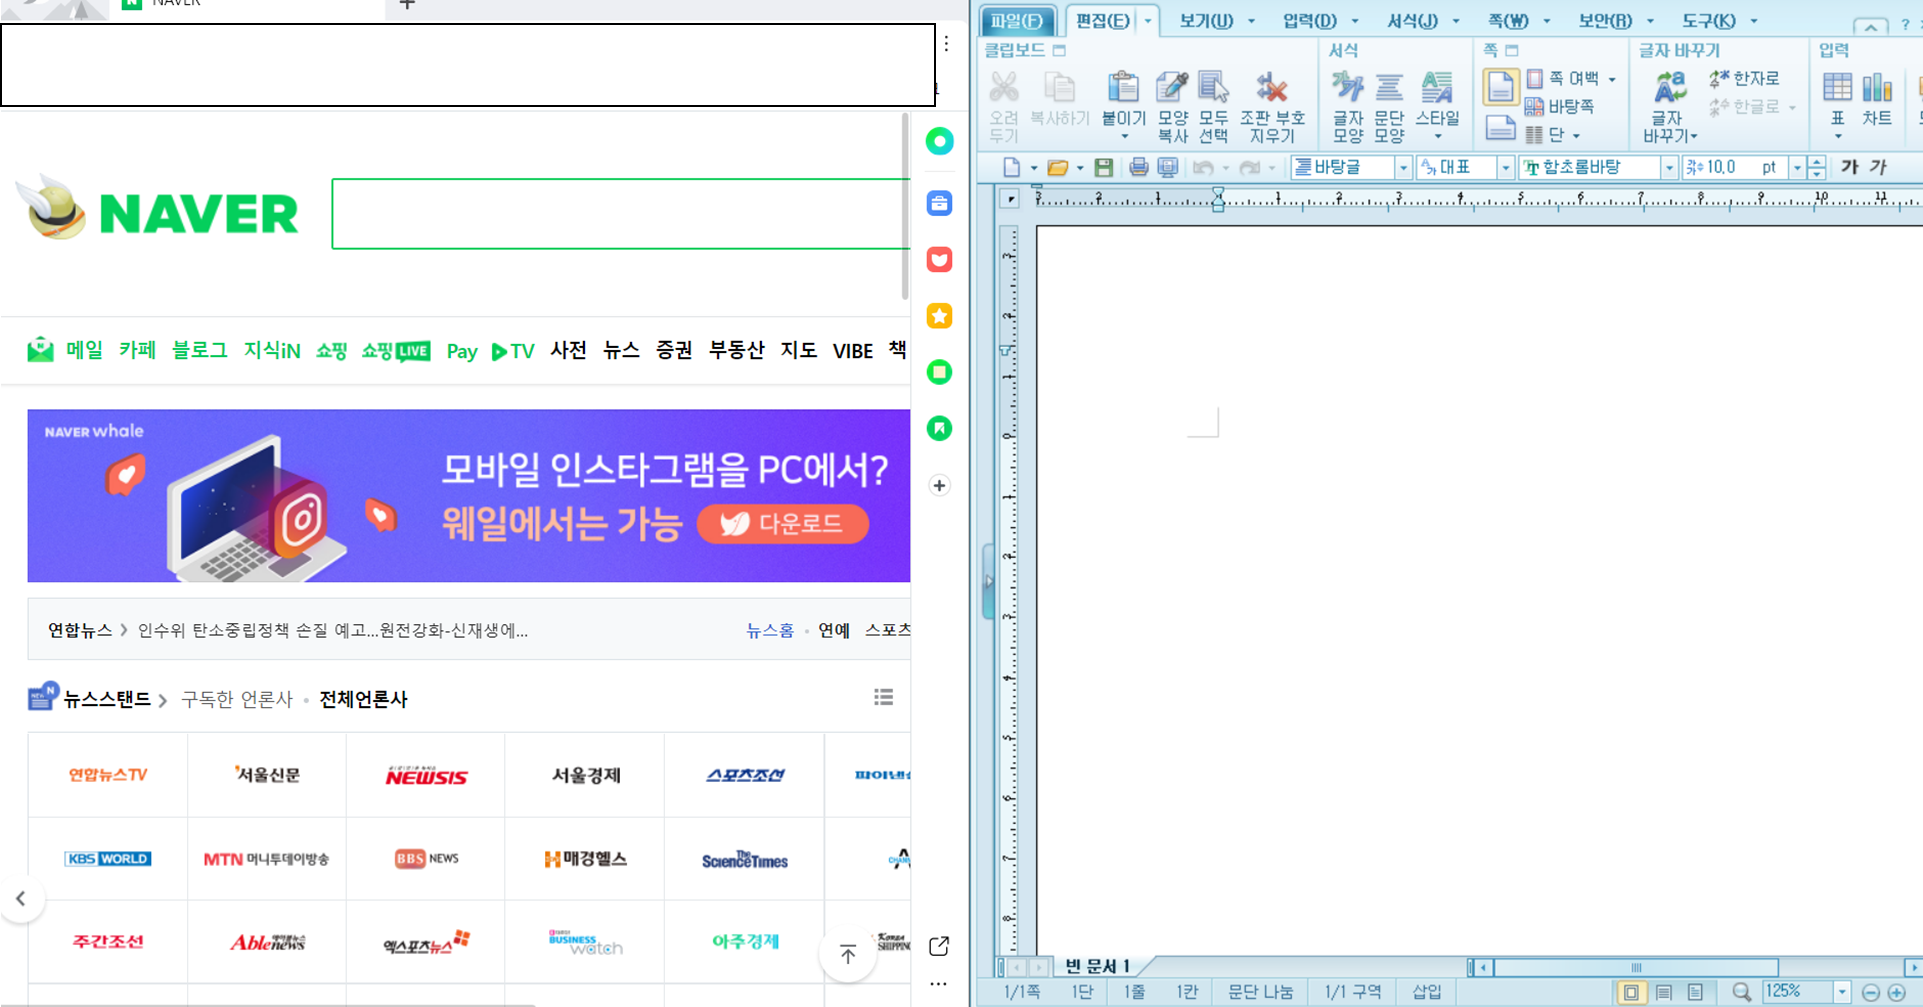Toggle italic (가) formatting button
Viewport: 1923px width, 1007px height.
tap(1879, 167)
